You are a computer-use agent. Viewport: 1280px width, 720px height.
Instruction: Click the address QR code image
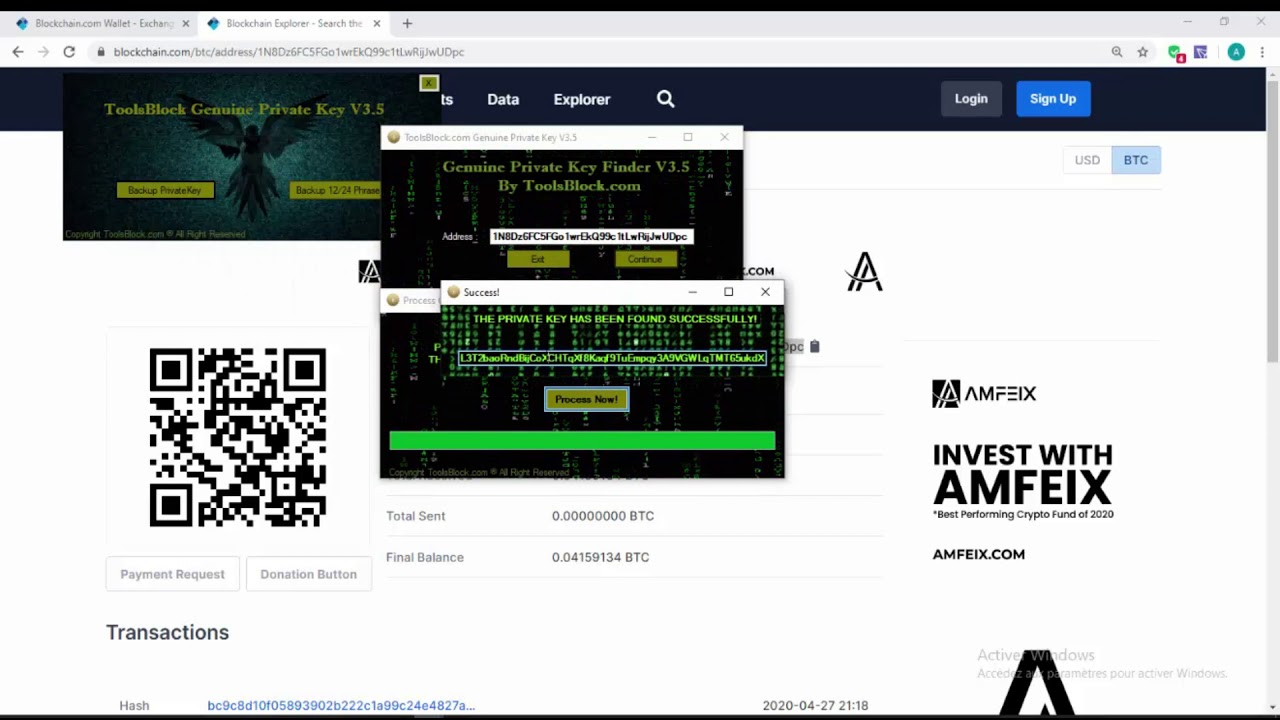238,437
